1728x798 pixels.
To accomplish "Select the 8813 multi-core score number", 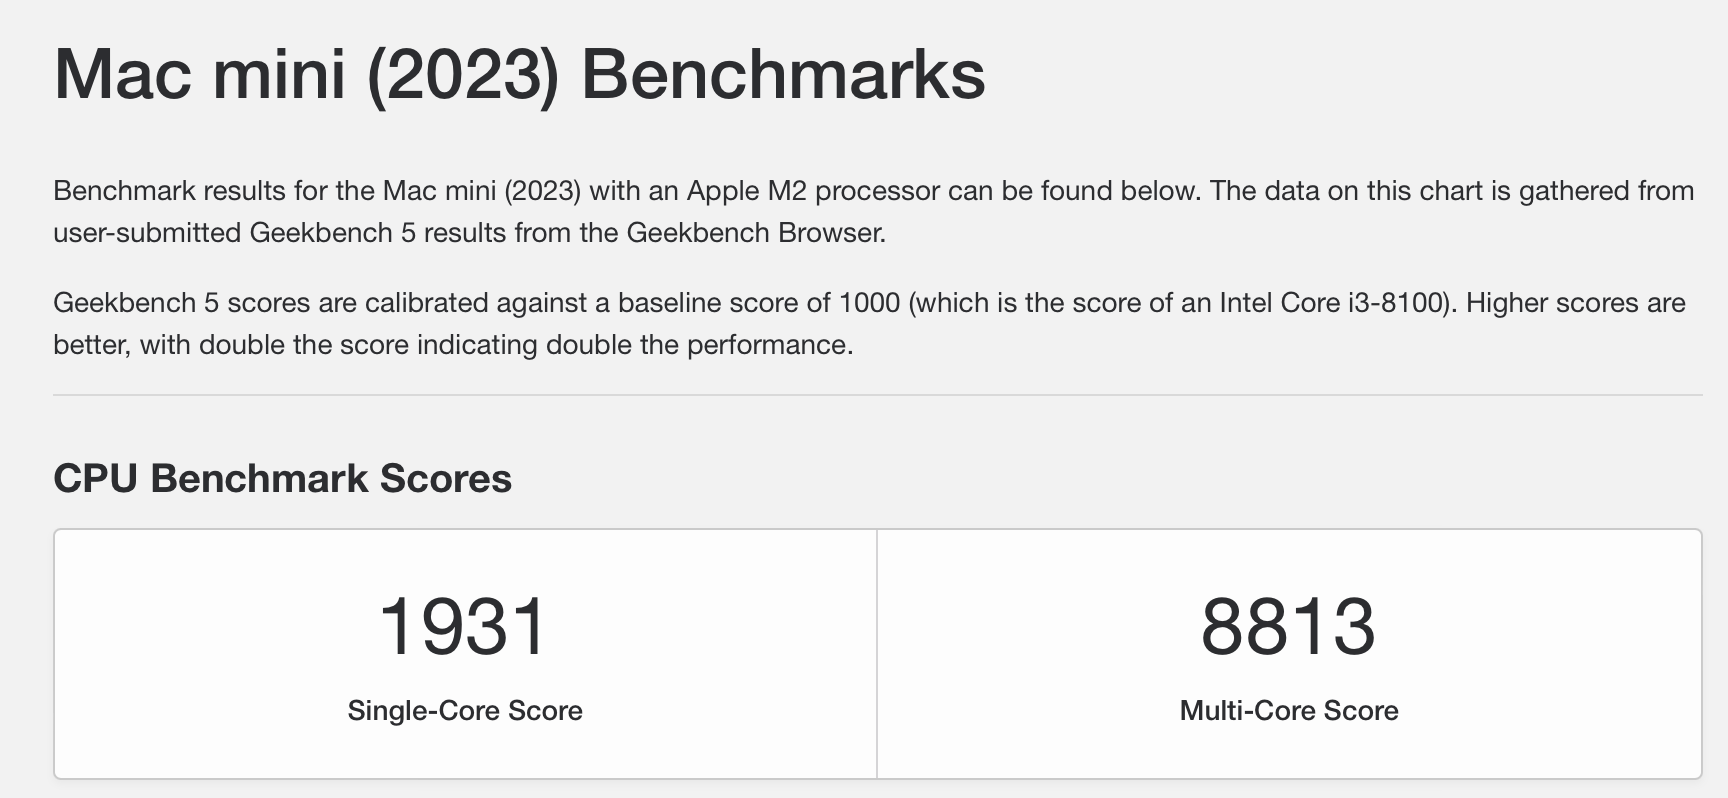I will pos(1288,627).
